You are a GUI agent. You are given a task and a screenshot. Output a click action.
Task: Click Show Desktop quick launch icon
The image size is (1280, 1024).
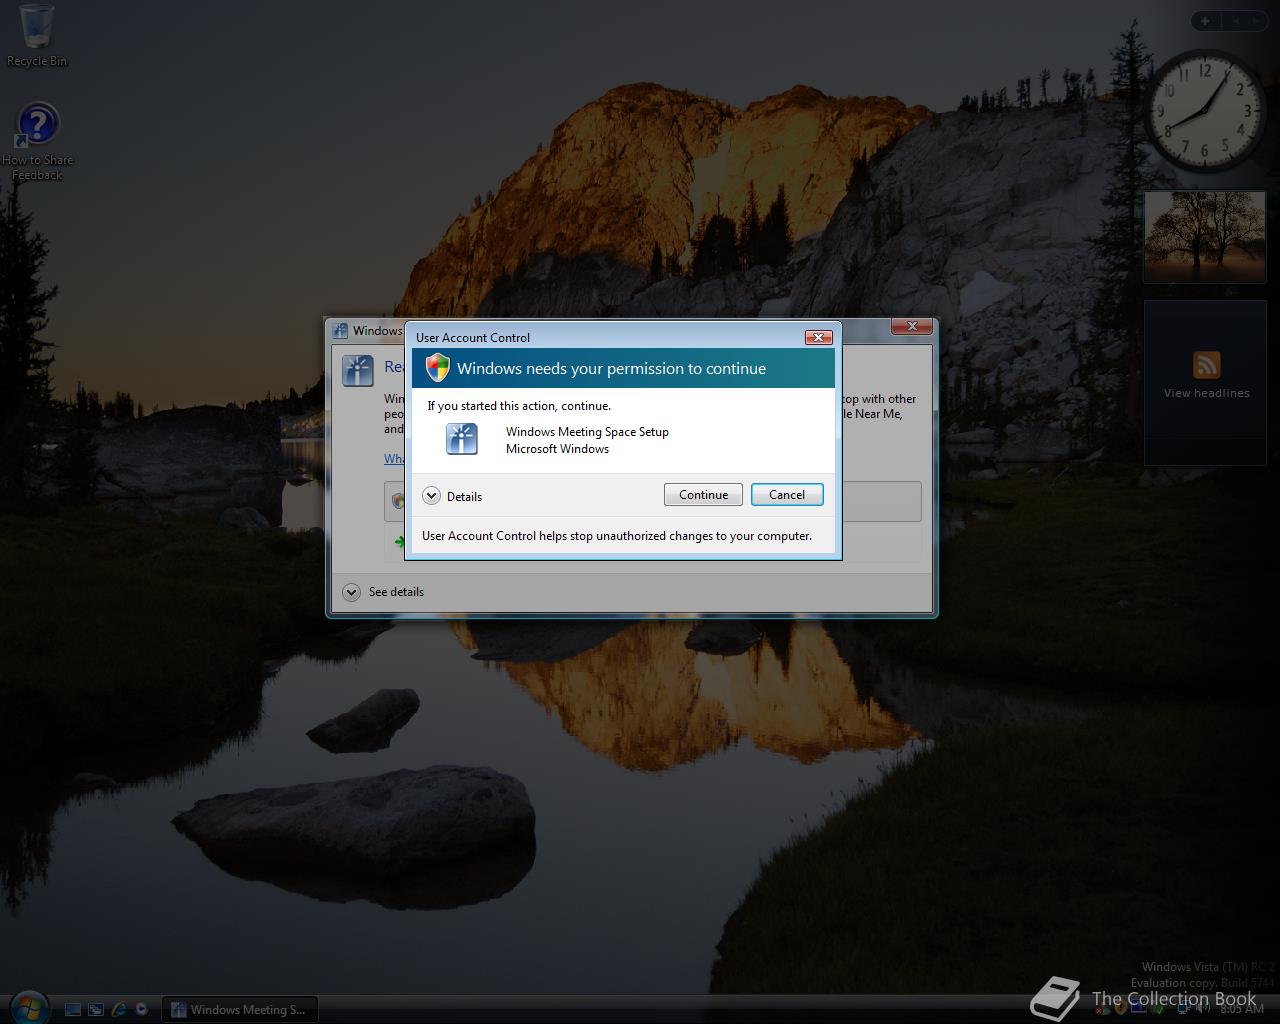[73, 1010]
